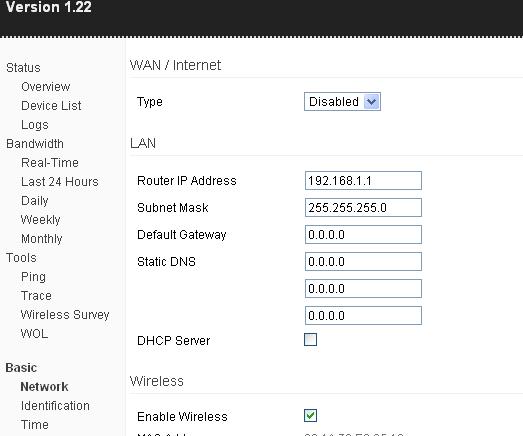Open the Overview status page
This screenshot has height=436, width=523.
pyautogui.click(x=46, y=87)
